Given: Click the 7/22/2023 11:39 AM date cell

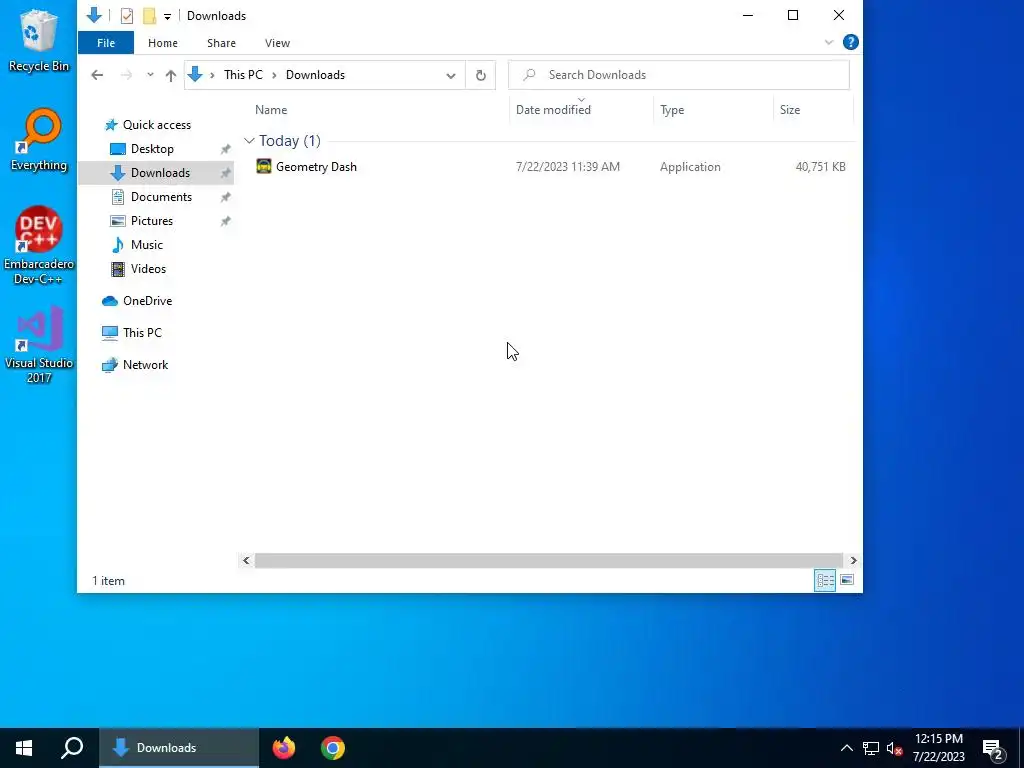Looking at the screenshot, I should pyautogui.click(x=568, y=167).
